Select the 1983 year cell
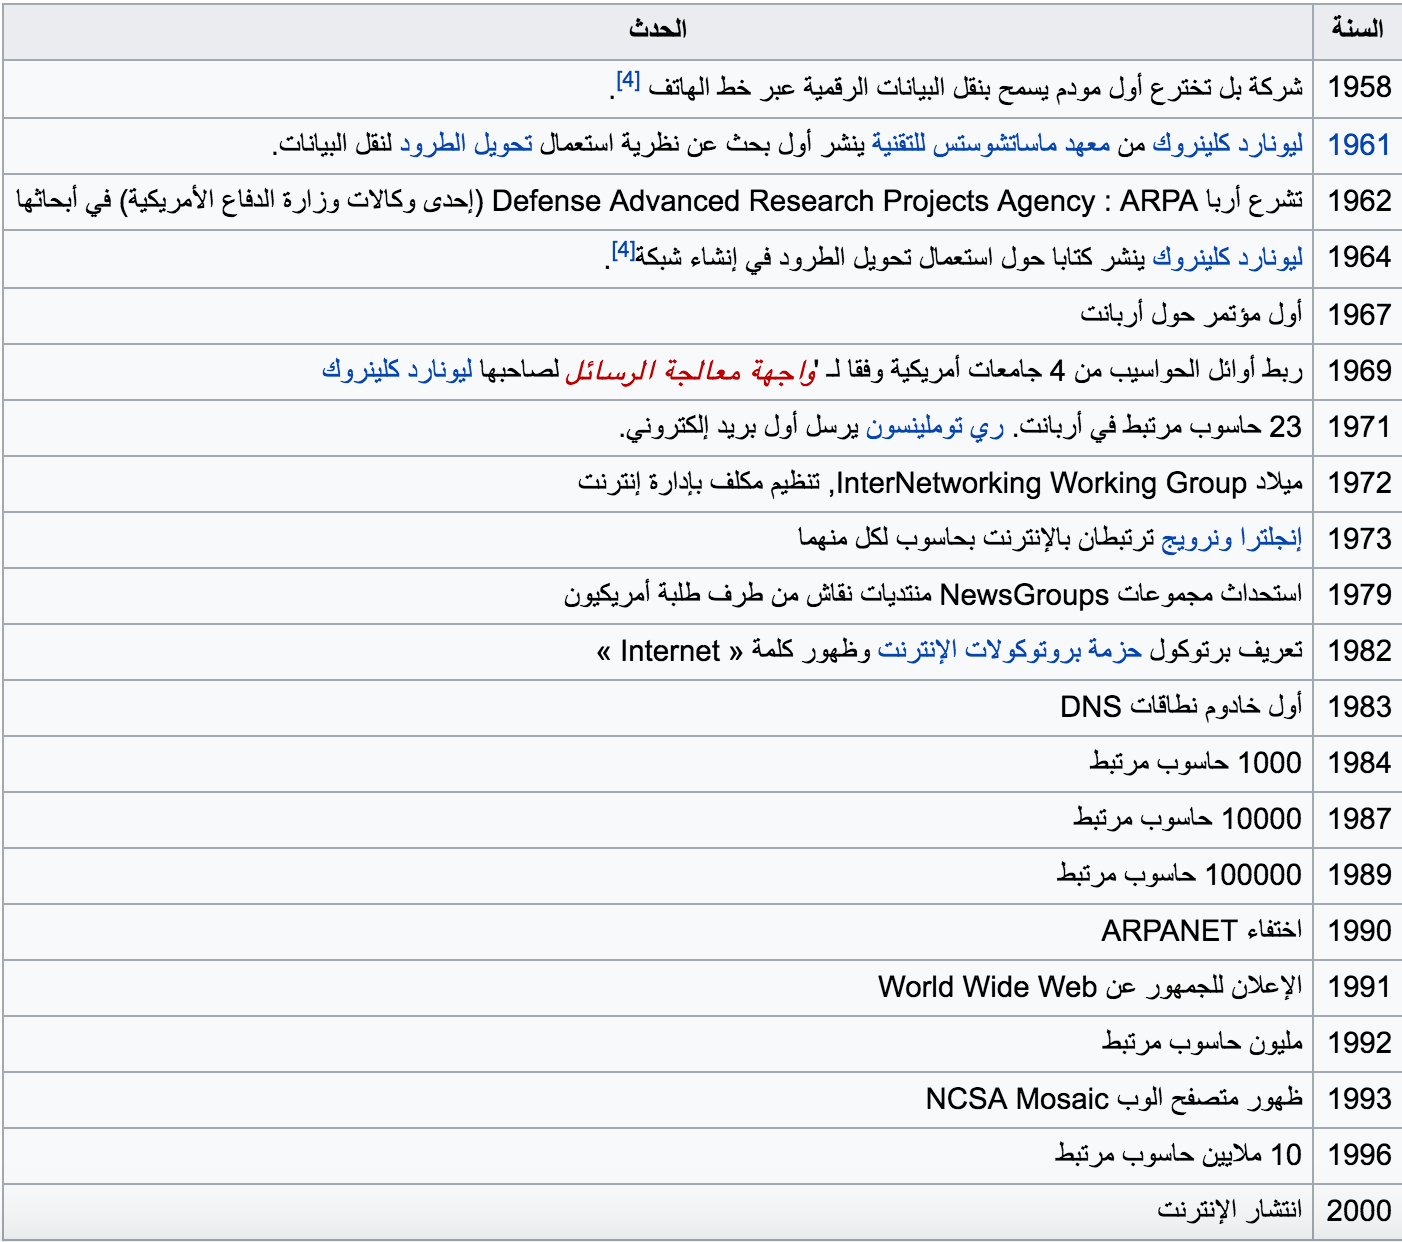This screenshot has width=1402, height=1242. click(1359, 707)
